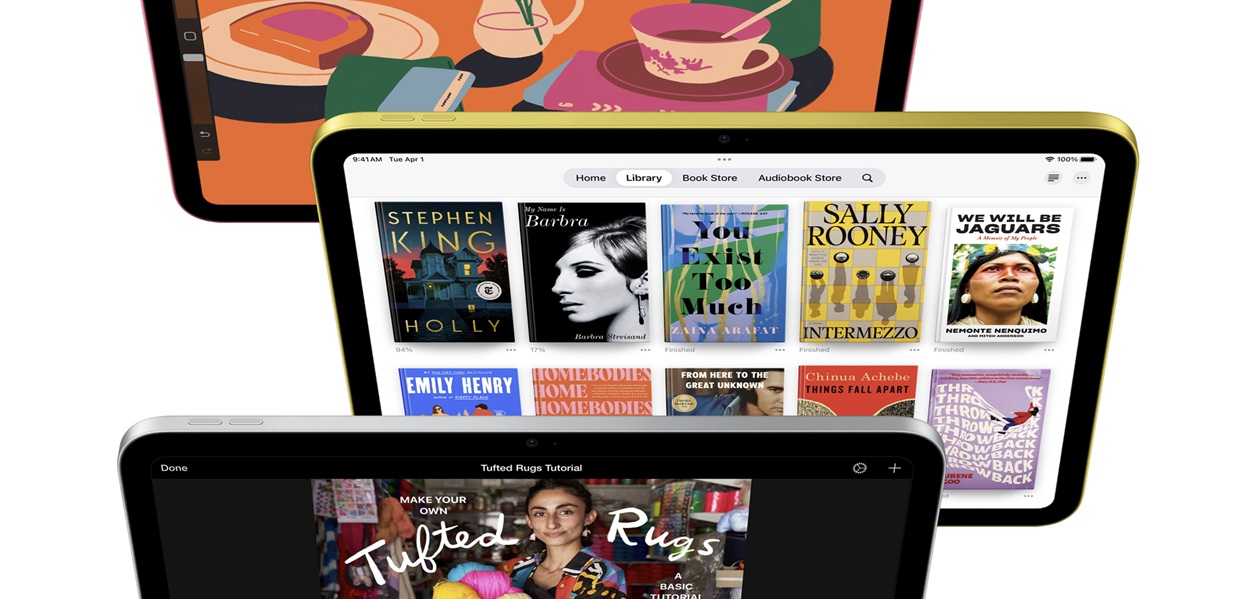Tap the battery indicator icon
This screenshot has width=1250, height=599.
(x=1088, y=159)
